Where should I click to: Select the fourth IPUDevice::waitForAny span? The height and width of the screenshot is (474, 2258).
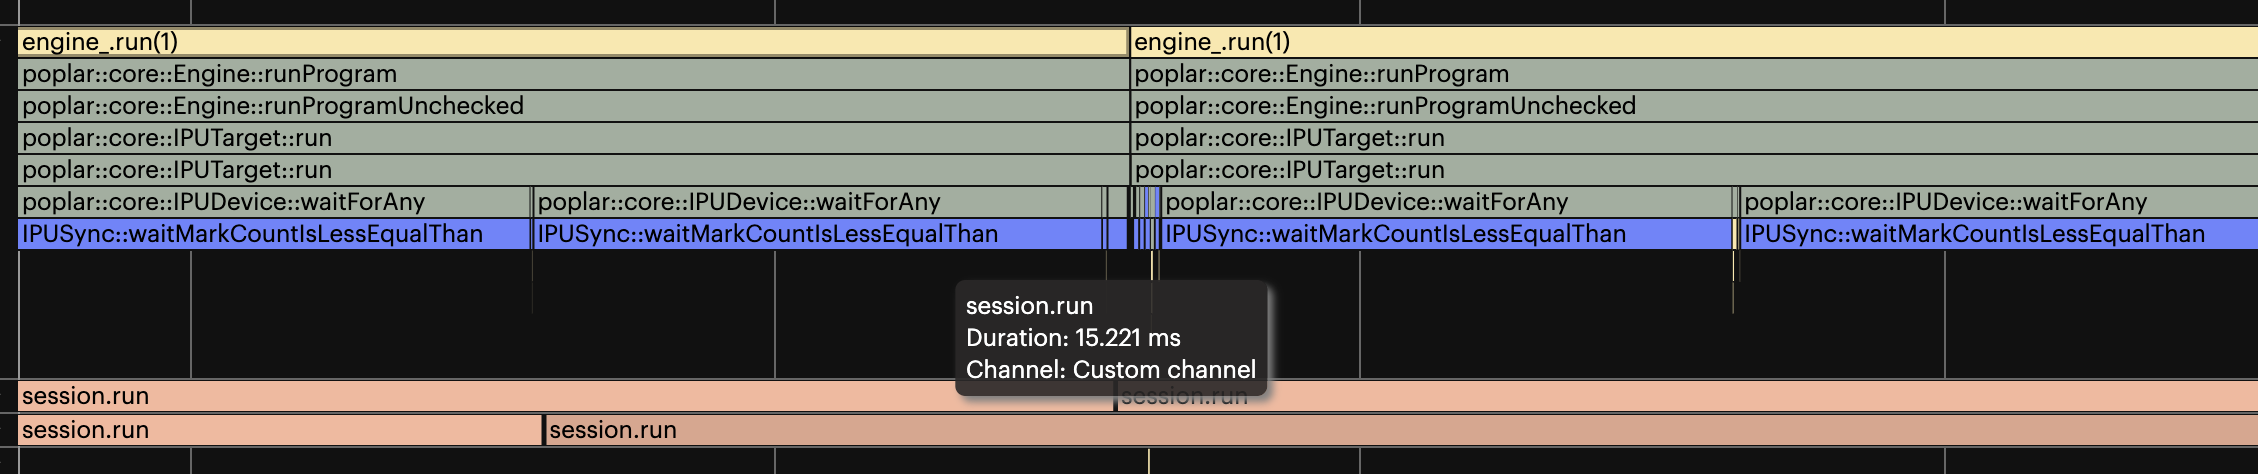[1999, 202]
